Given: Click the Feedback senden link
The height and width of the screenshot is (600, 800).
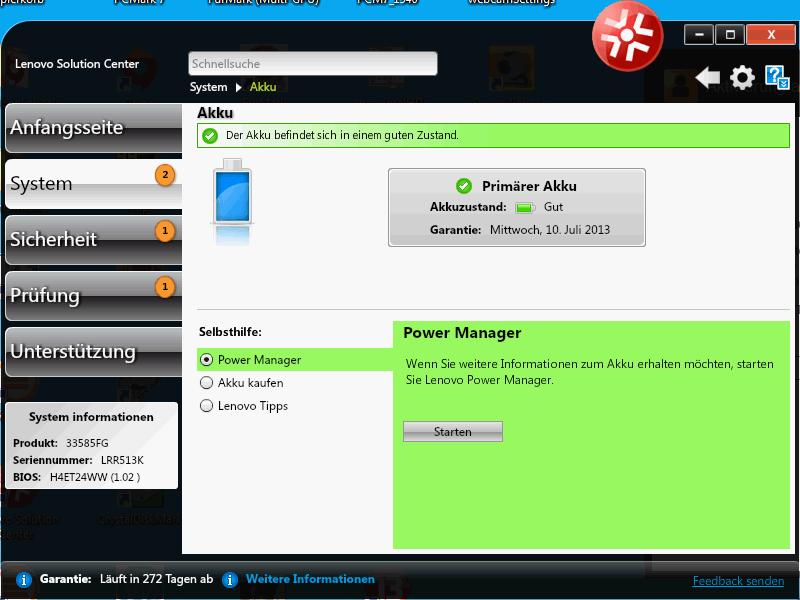Looking at the screenshot, I should click(738, 581).
